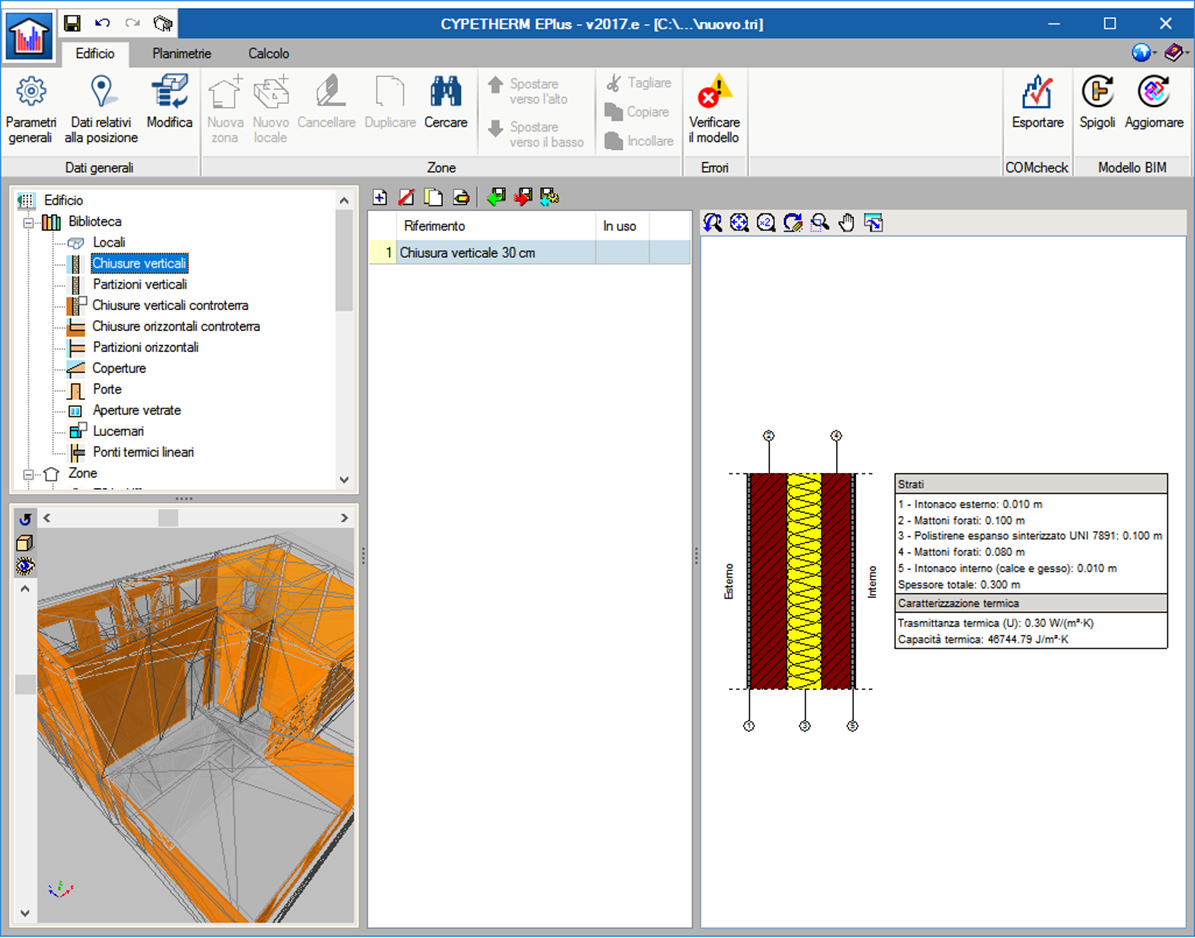Screen dimensions: 1195x938
Task: Run Verificare il modello check
Action: pyautogui.click(x=714, y=110)
